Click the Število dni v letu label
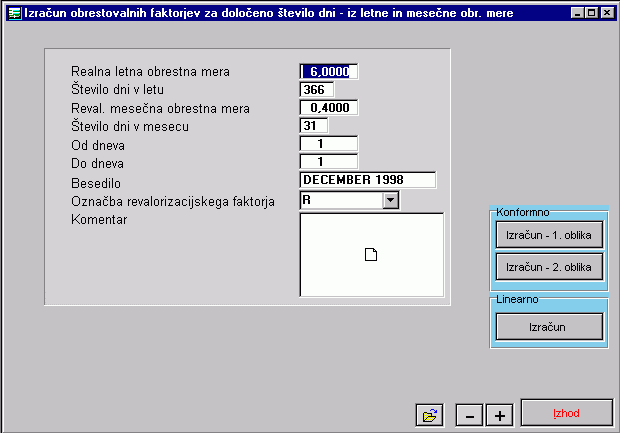This screenshot has width=620, height=433. click(117, 89)
